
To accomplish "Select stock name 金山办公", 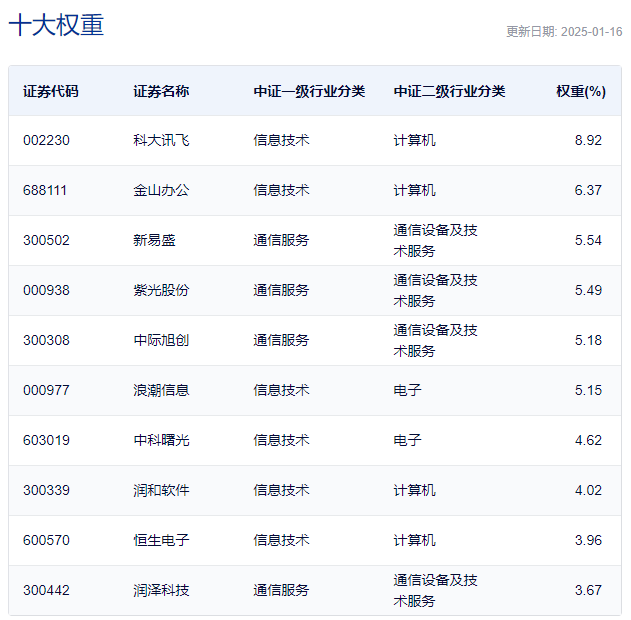I will click(x=161, y=190).
